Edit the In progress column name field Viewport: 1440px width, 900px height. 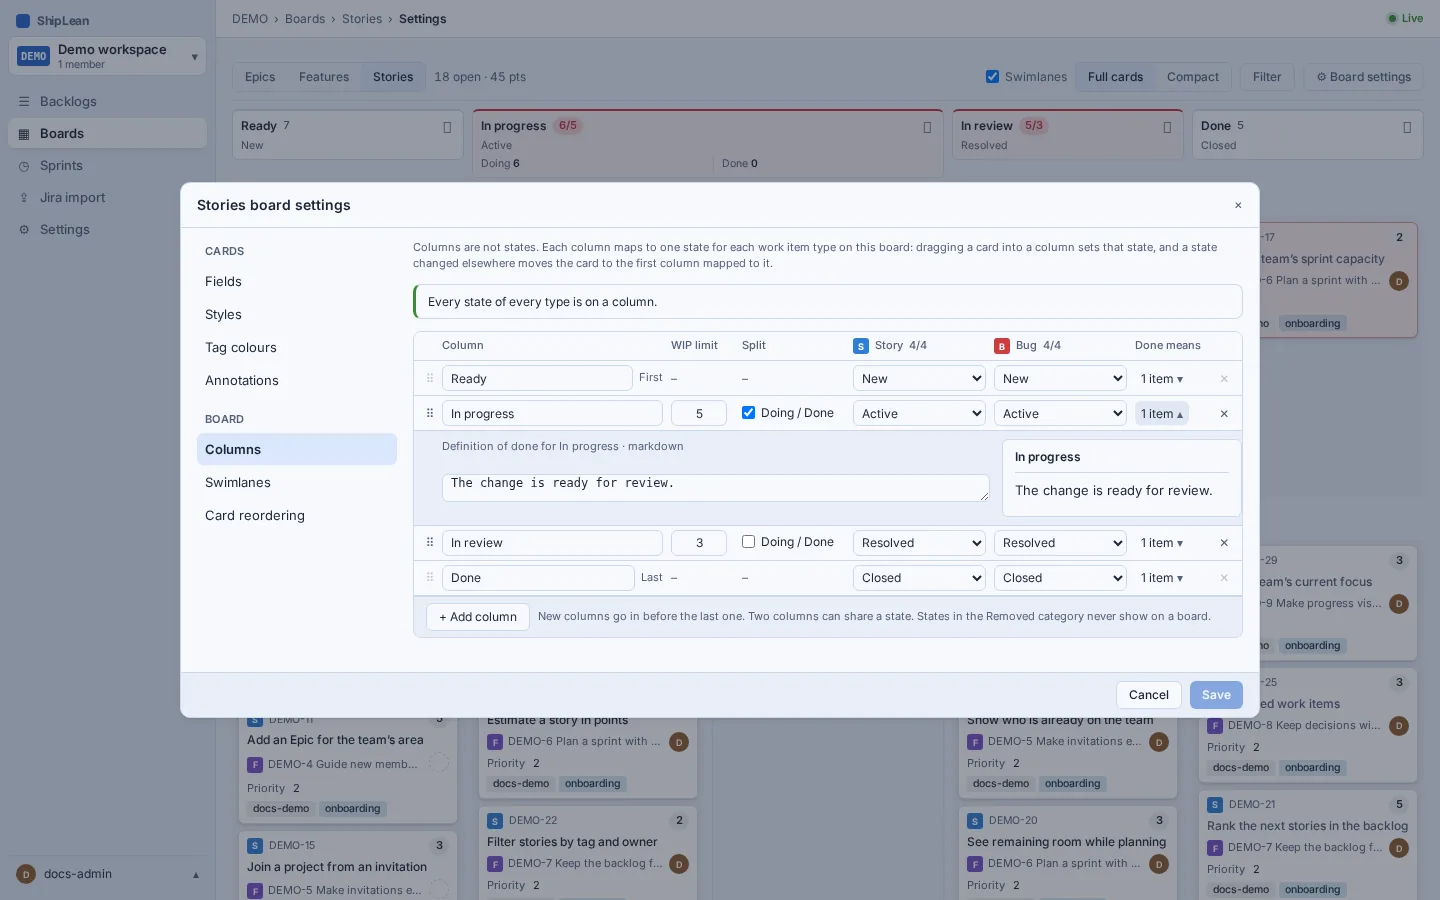coord(552,414)
